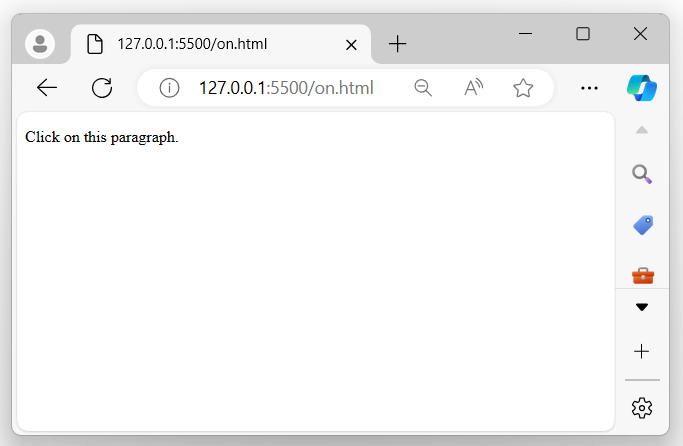683x446 pixels.
Task: Go back with the Back arrow
Action: (47, 88)
